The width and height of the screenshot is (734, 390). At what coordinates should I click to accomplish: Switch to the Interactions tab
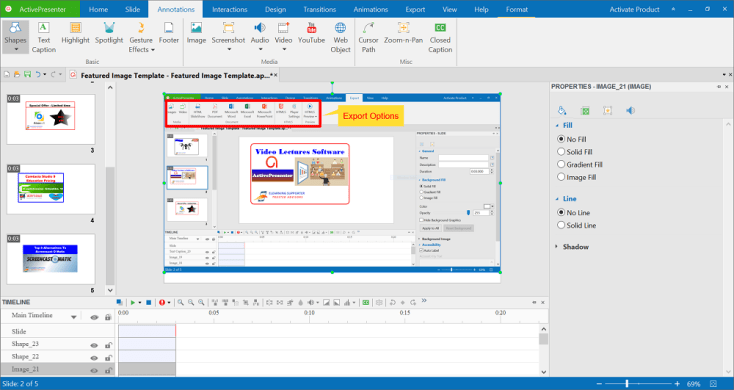230,9
